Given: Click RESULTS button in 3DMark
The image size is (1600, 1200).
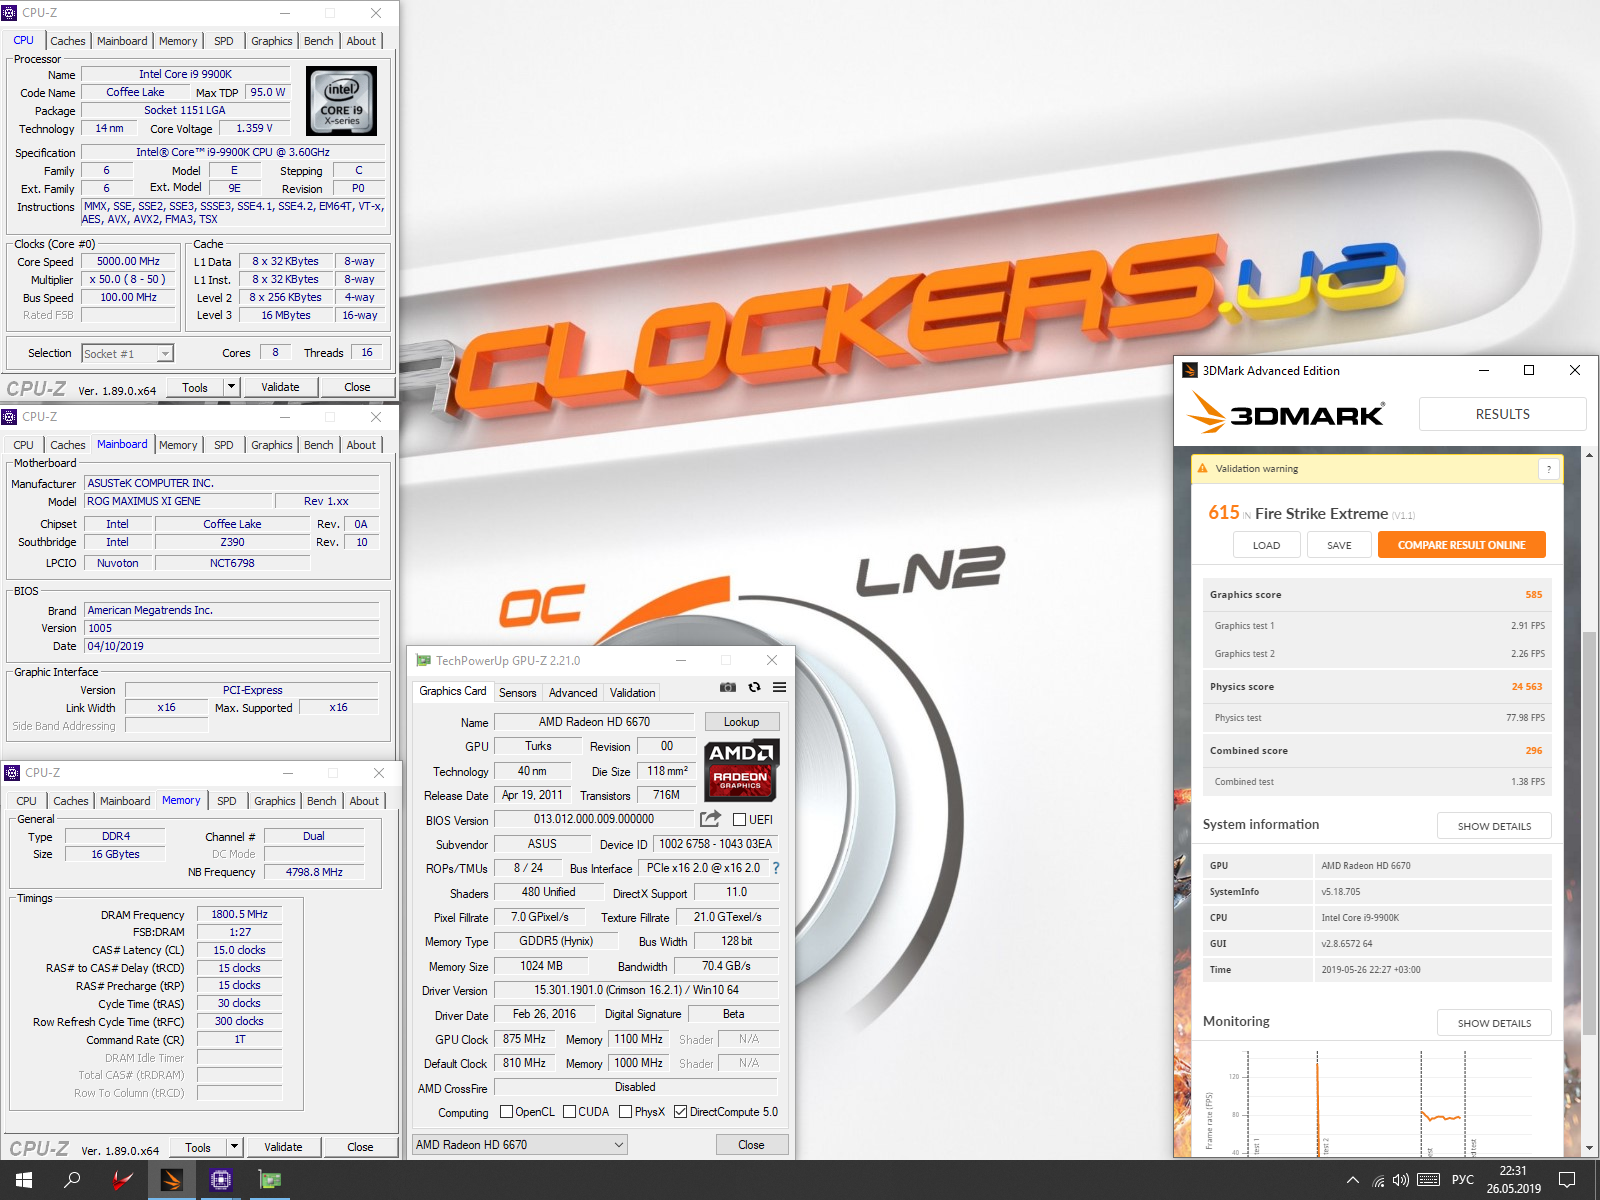Looking at the screenshot, I should pos(1502,414).
